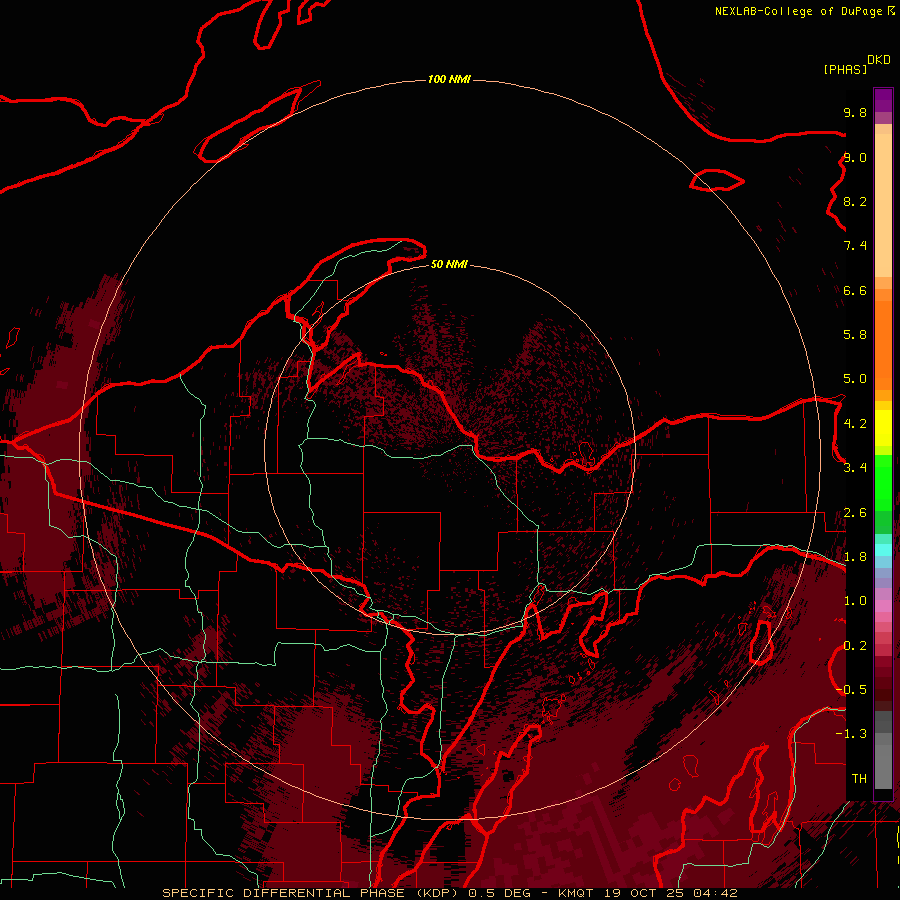
Task: Click the 4.2 legend value
Action: (855, 424)
